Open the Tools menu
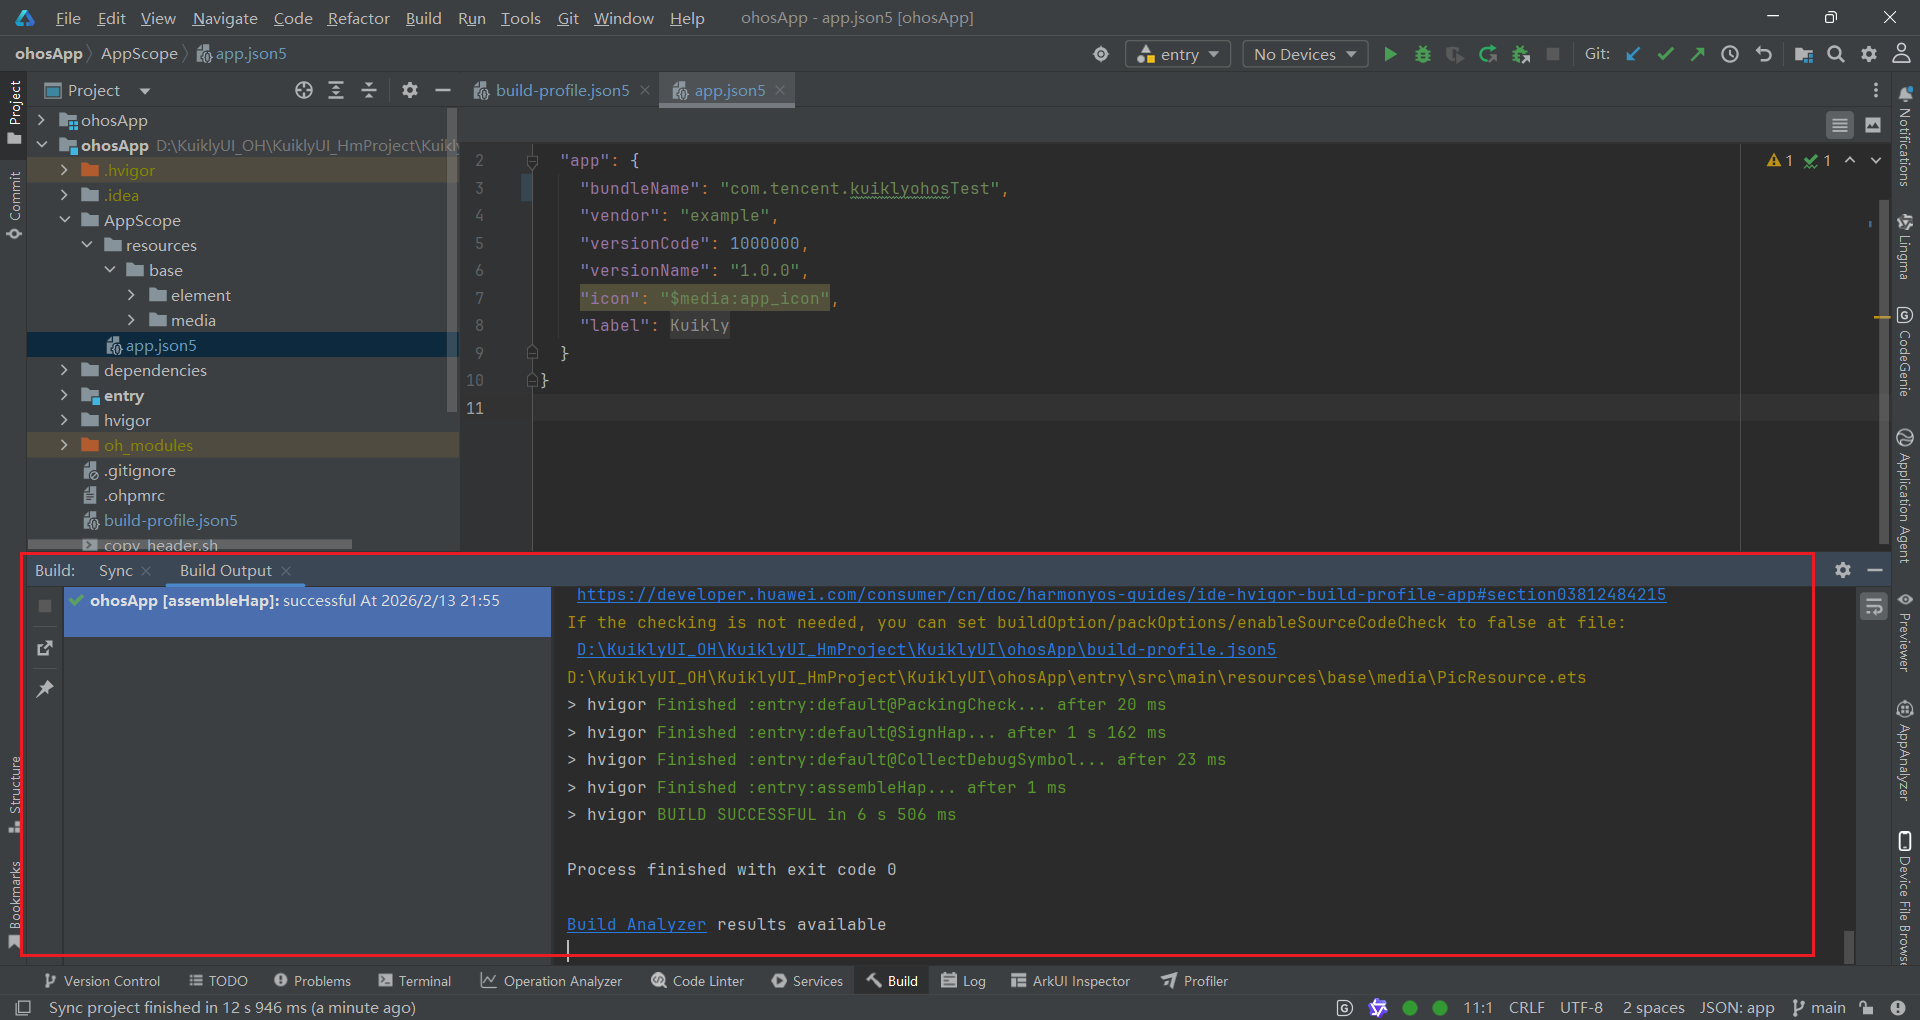The image size is (1920, 1020). tap(520, 18)
